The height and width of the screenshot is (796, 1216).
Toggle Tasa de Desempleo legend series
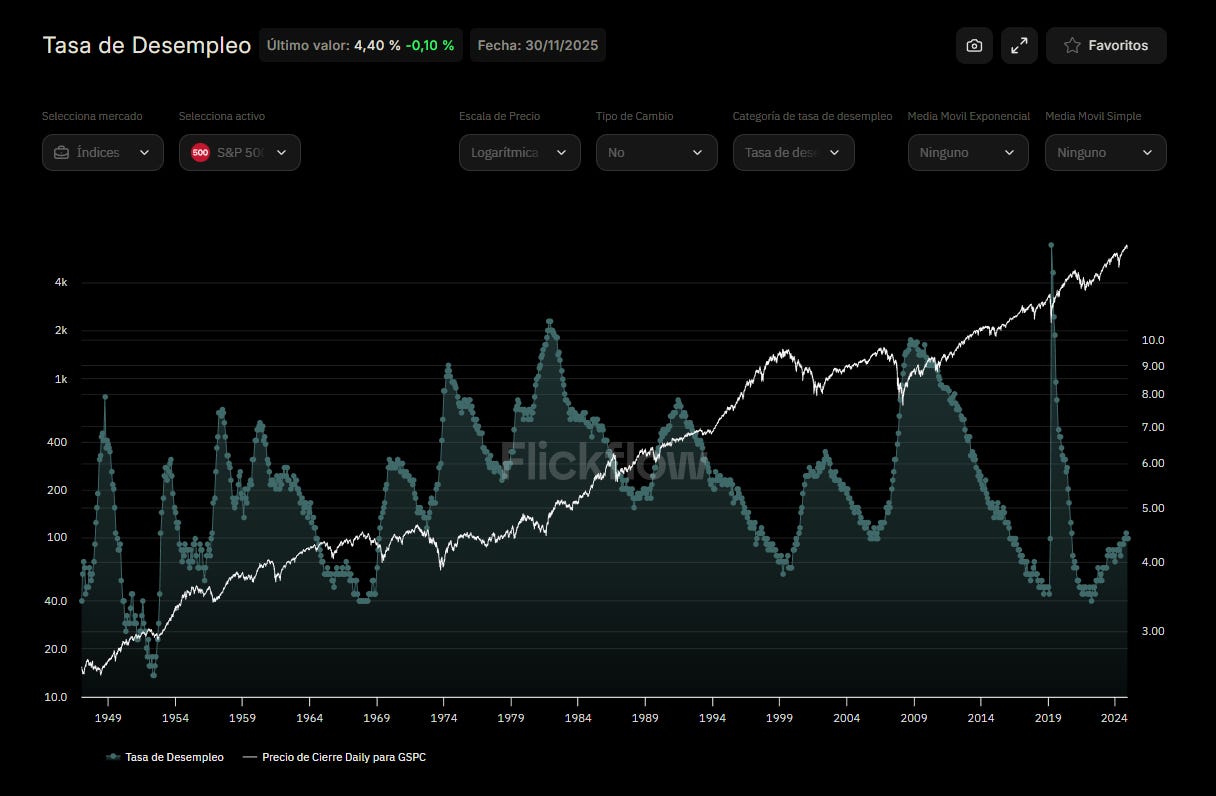[165, 757]
